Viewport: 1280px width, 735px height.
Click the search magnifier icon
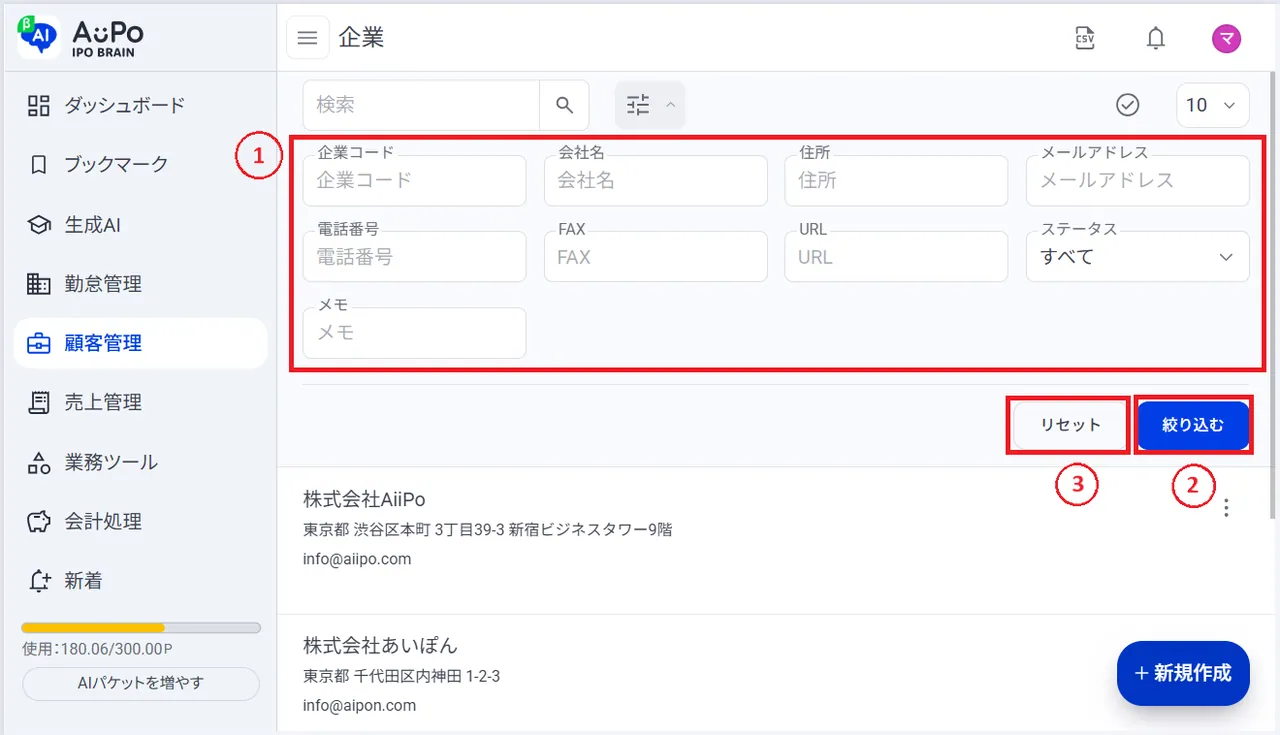click(565, 105)
